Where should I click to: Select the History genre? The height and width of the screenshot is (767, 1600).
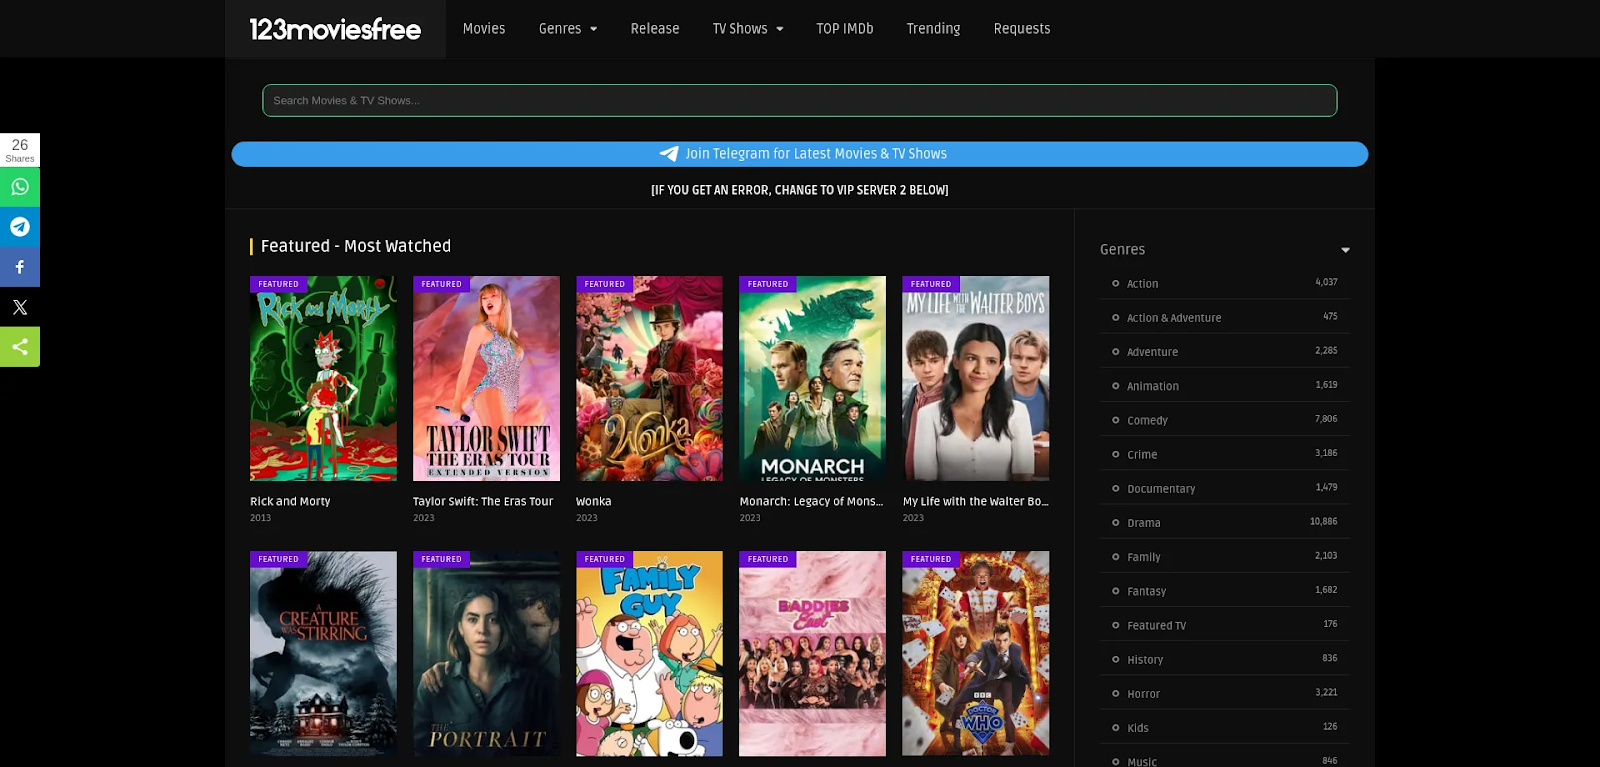click(x=1145, y=660)
